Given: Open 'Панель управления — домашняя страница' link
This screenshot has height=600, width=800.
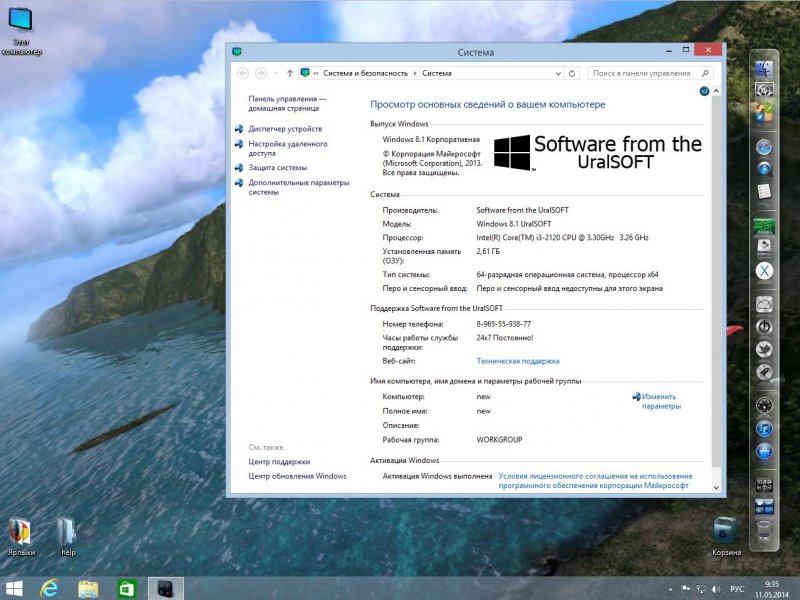Looking at the screenshot, I should coord(287,104).
